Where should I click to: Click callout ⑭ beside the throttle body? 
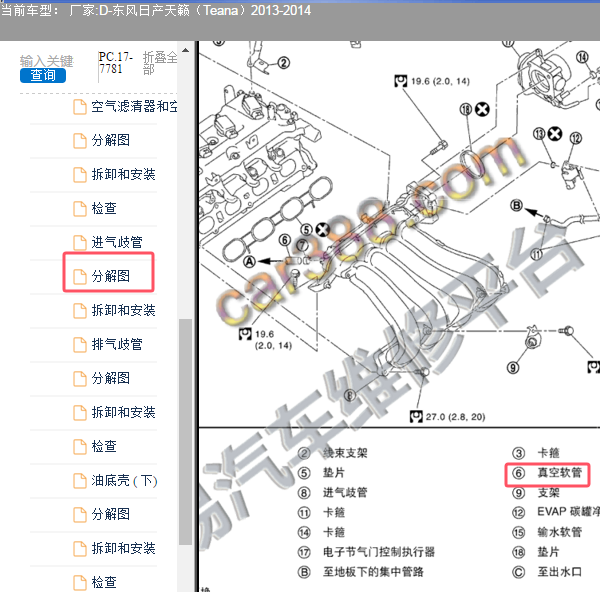582,57
